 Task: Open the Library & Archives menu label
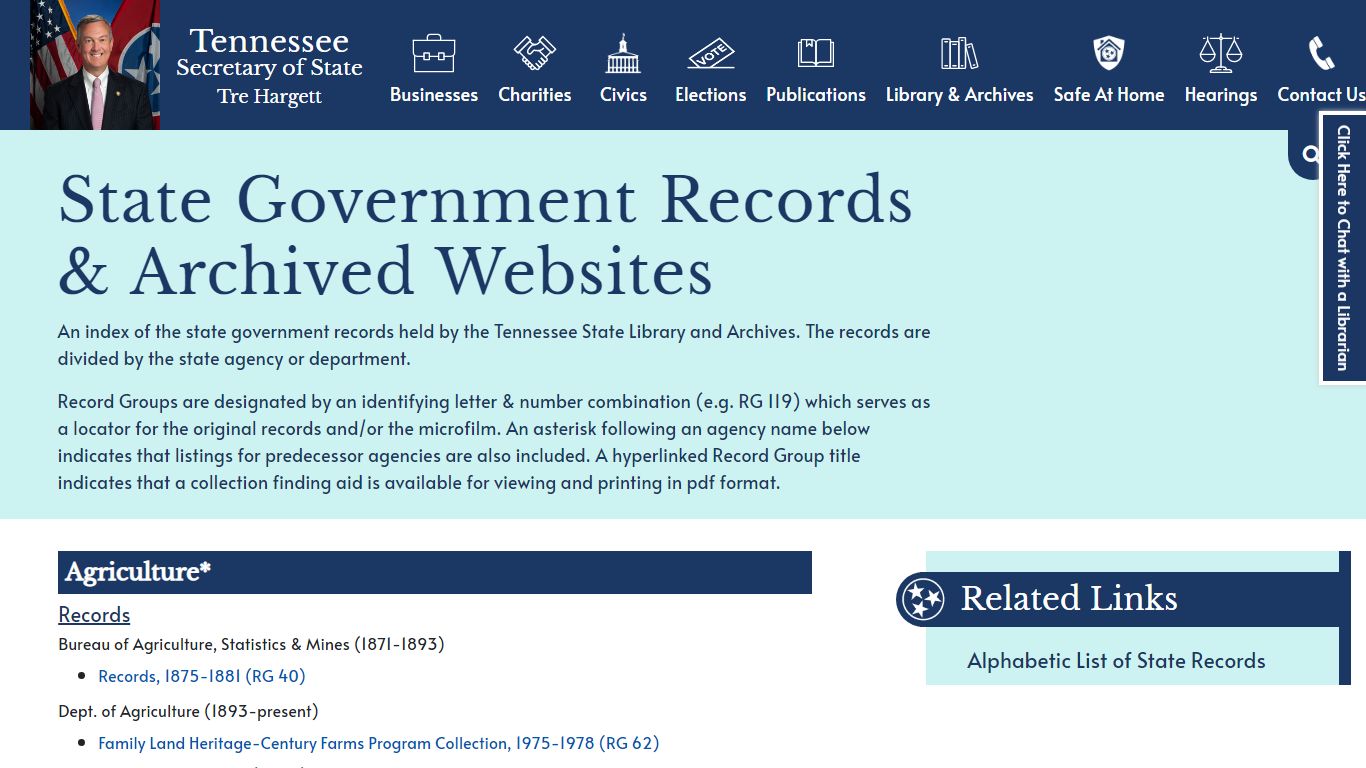(x=959, y=95)
